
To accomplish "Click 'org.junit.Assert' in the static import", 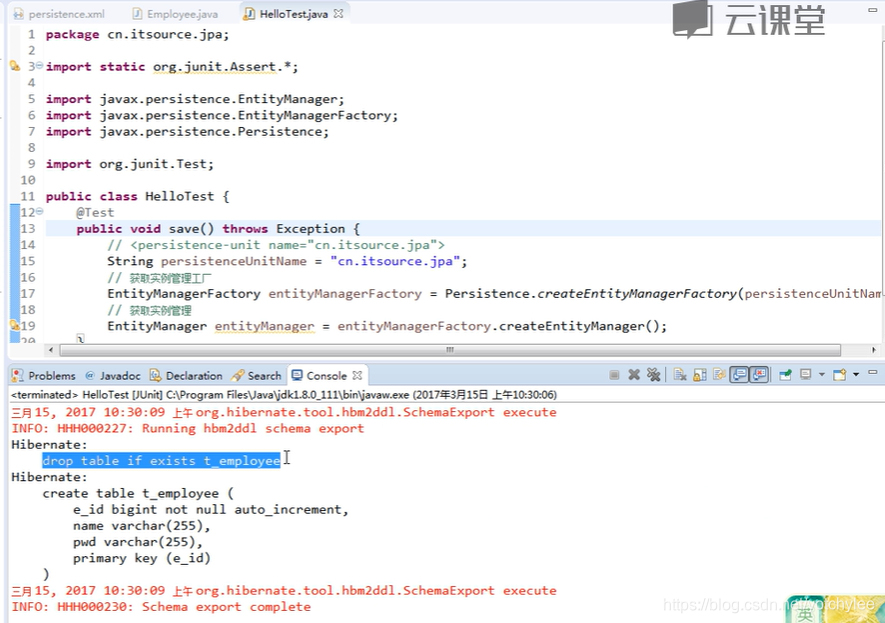I will 214,67.
